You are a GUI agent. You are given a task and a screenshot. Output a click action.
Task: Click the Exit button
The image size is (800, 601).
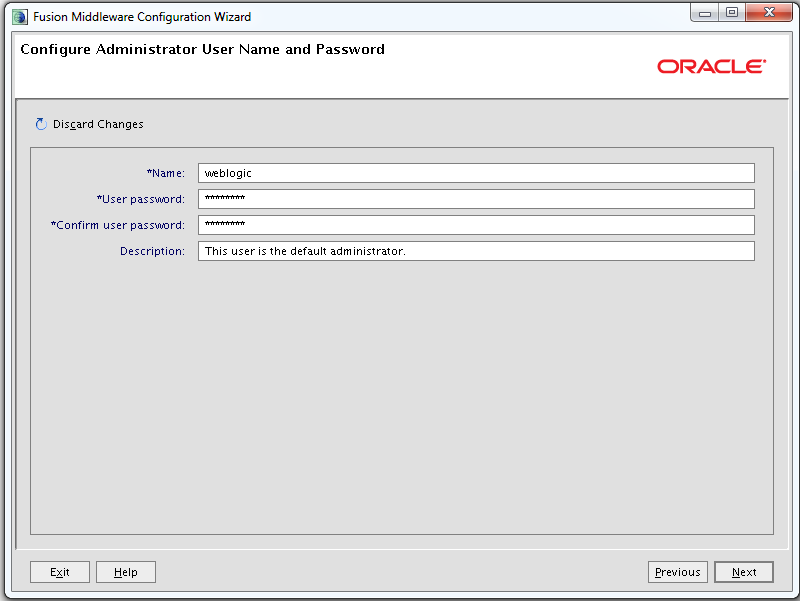pyautogui.click(x=60, y=572)
